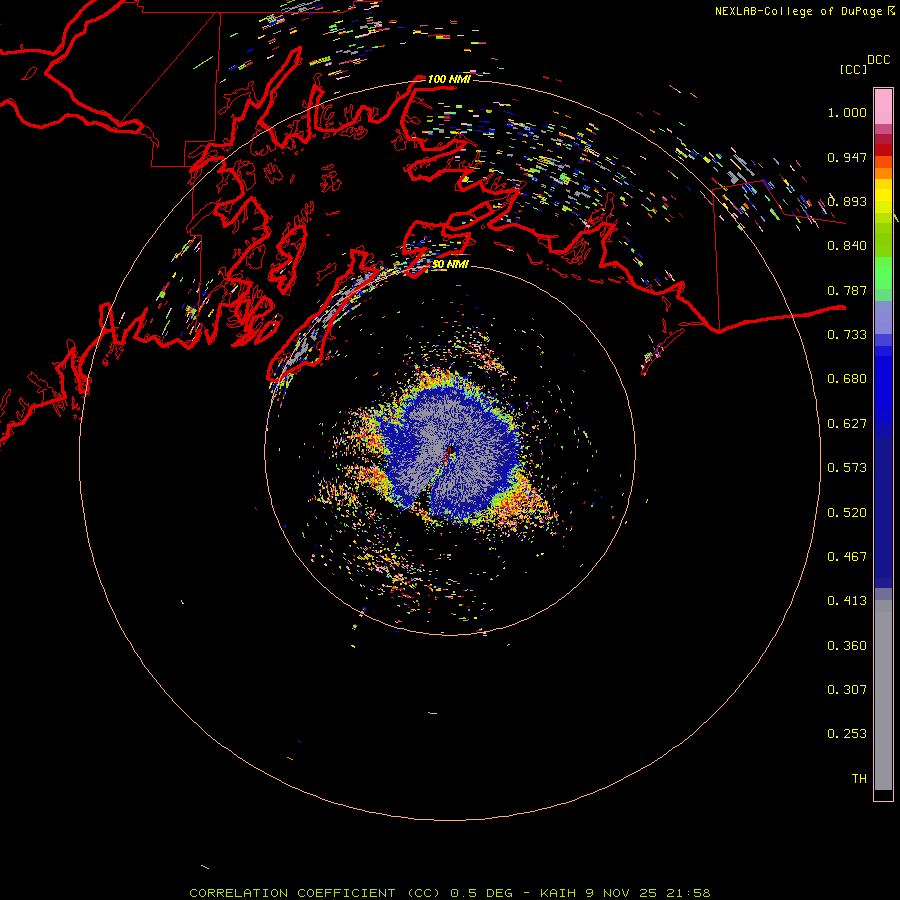Click the Correlation Coefficient product title caption
Screen dimensions: 900x900
tap(450, 893)
